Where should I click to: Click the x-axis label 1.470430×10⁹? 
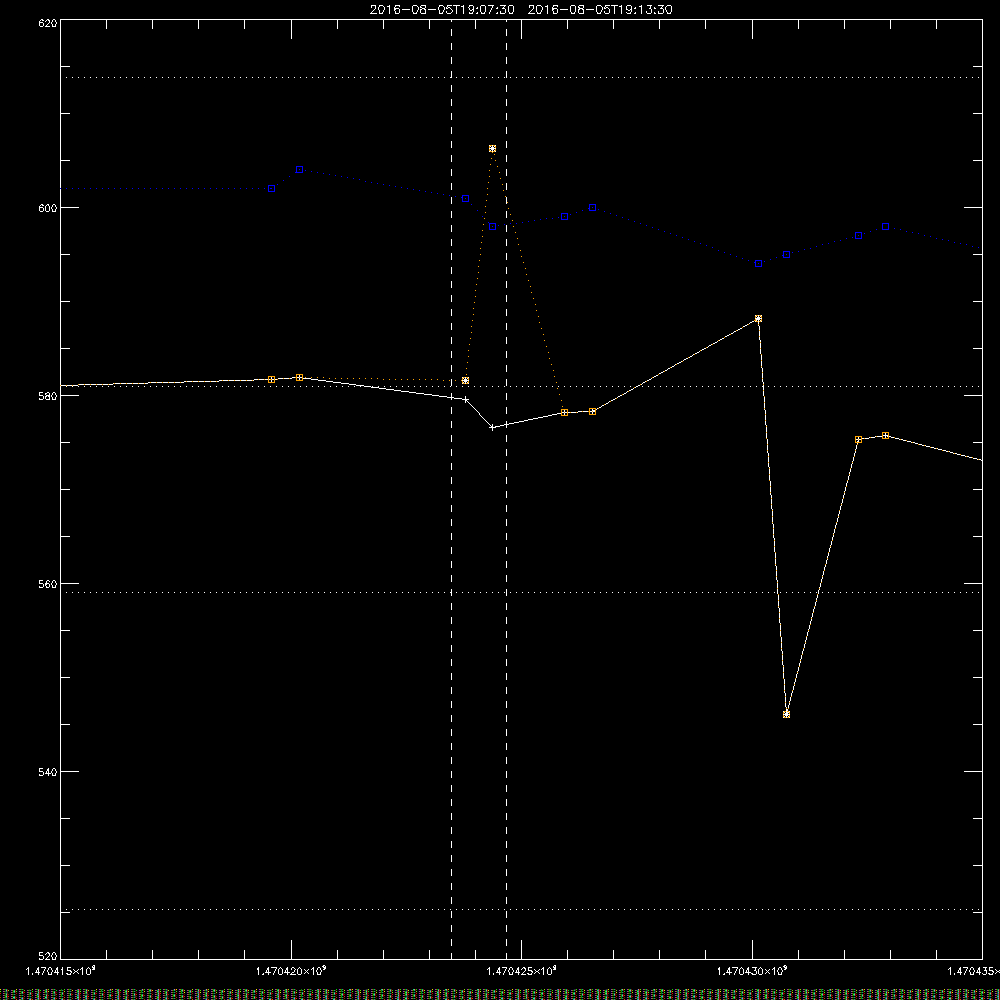click(x=753, y=971)
